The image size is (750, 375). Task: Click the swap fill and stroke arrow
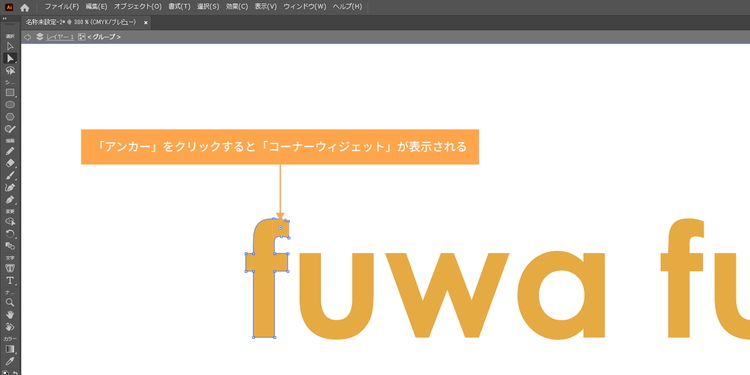(15, 373)
